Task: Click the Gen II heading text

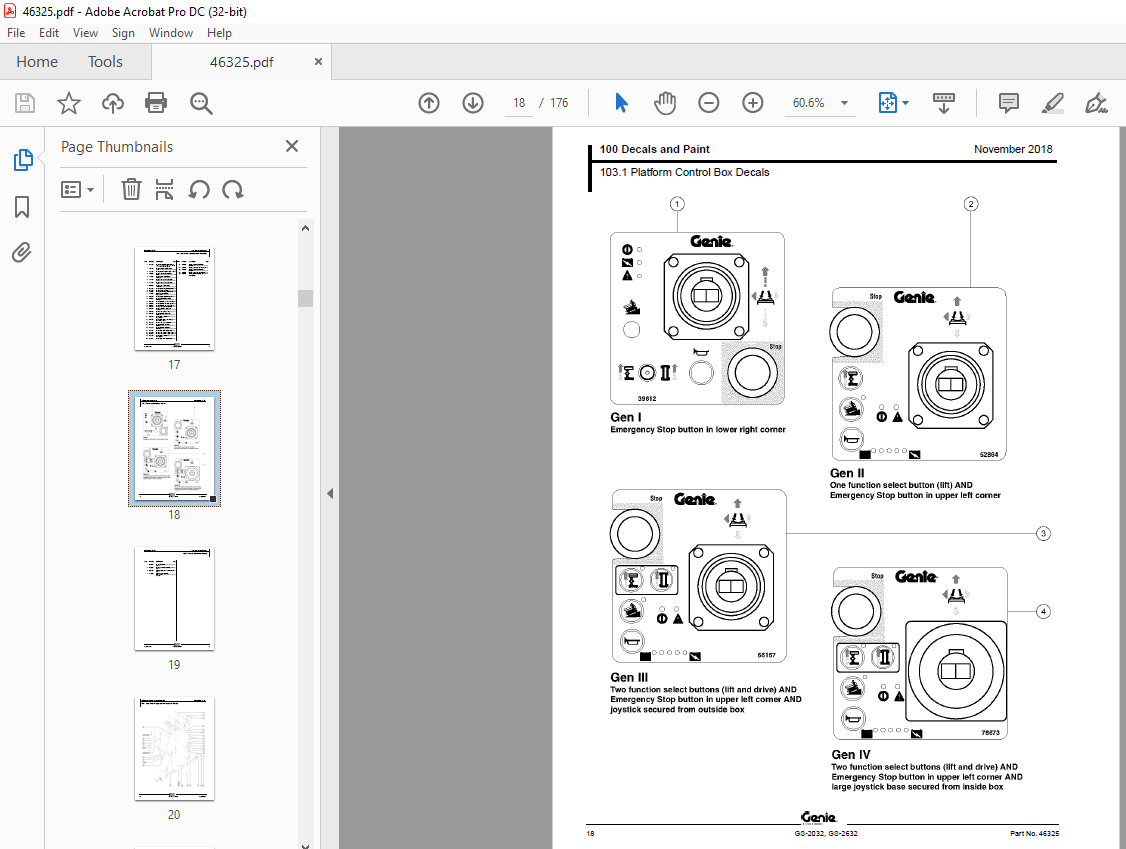Action: [x=847, y=473]
